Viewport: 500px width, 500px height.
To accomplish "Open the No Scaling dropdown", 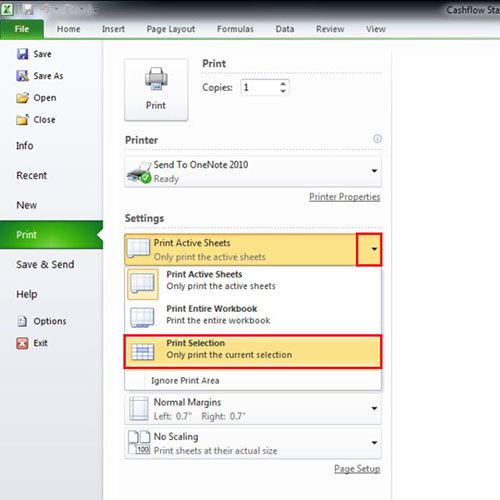I will (x=253, y=443).
